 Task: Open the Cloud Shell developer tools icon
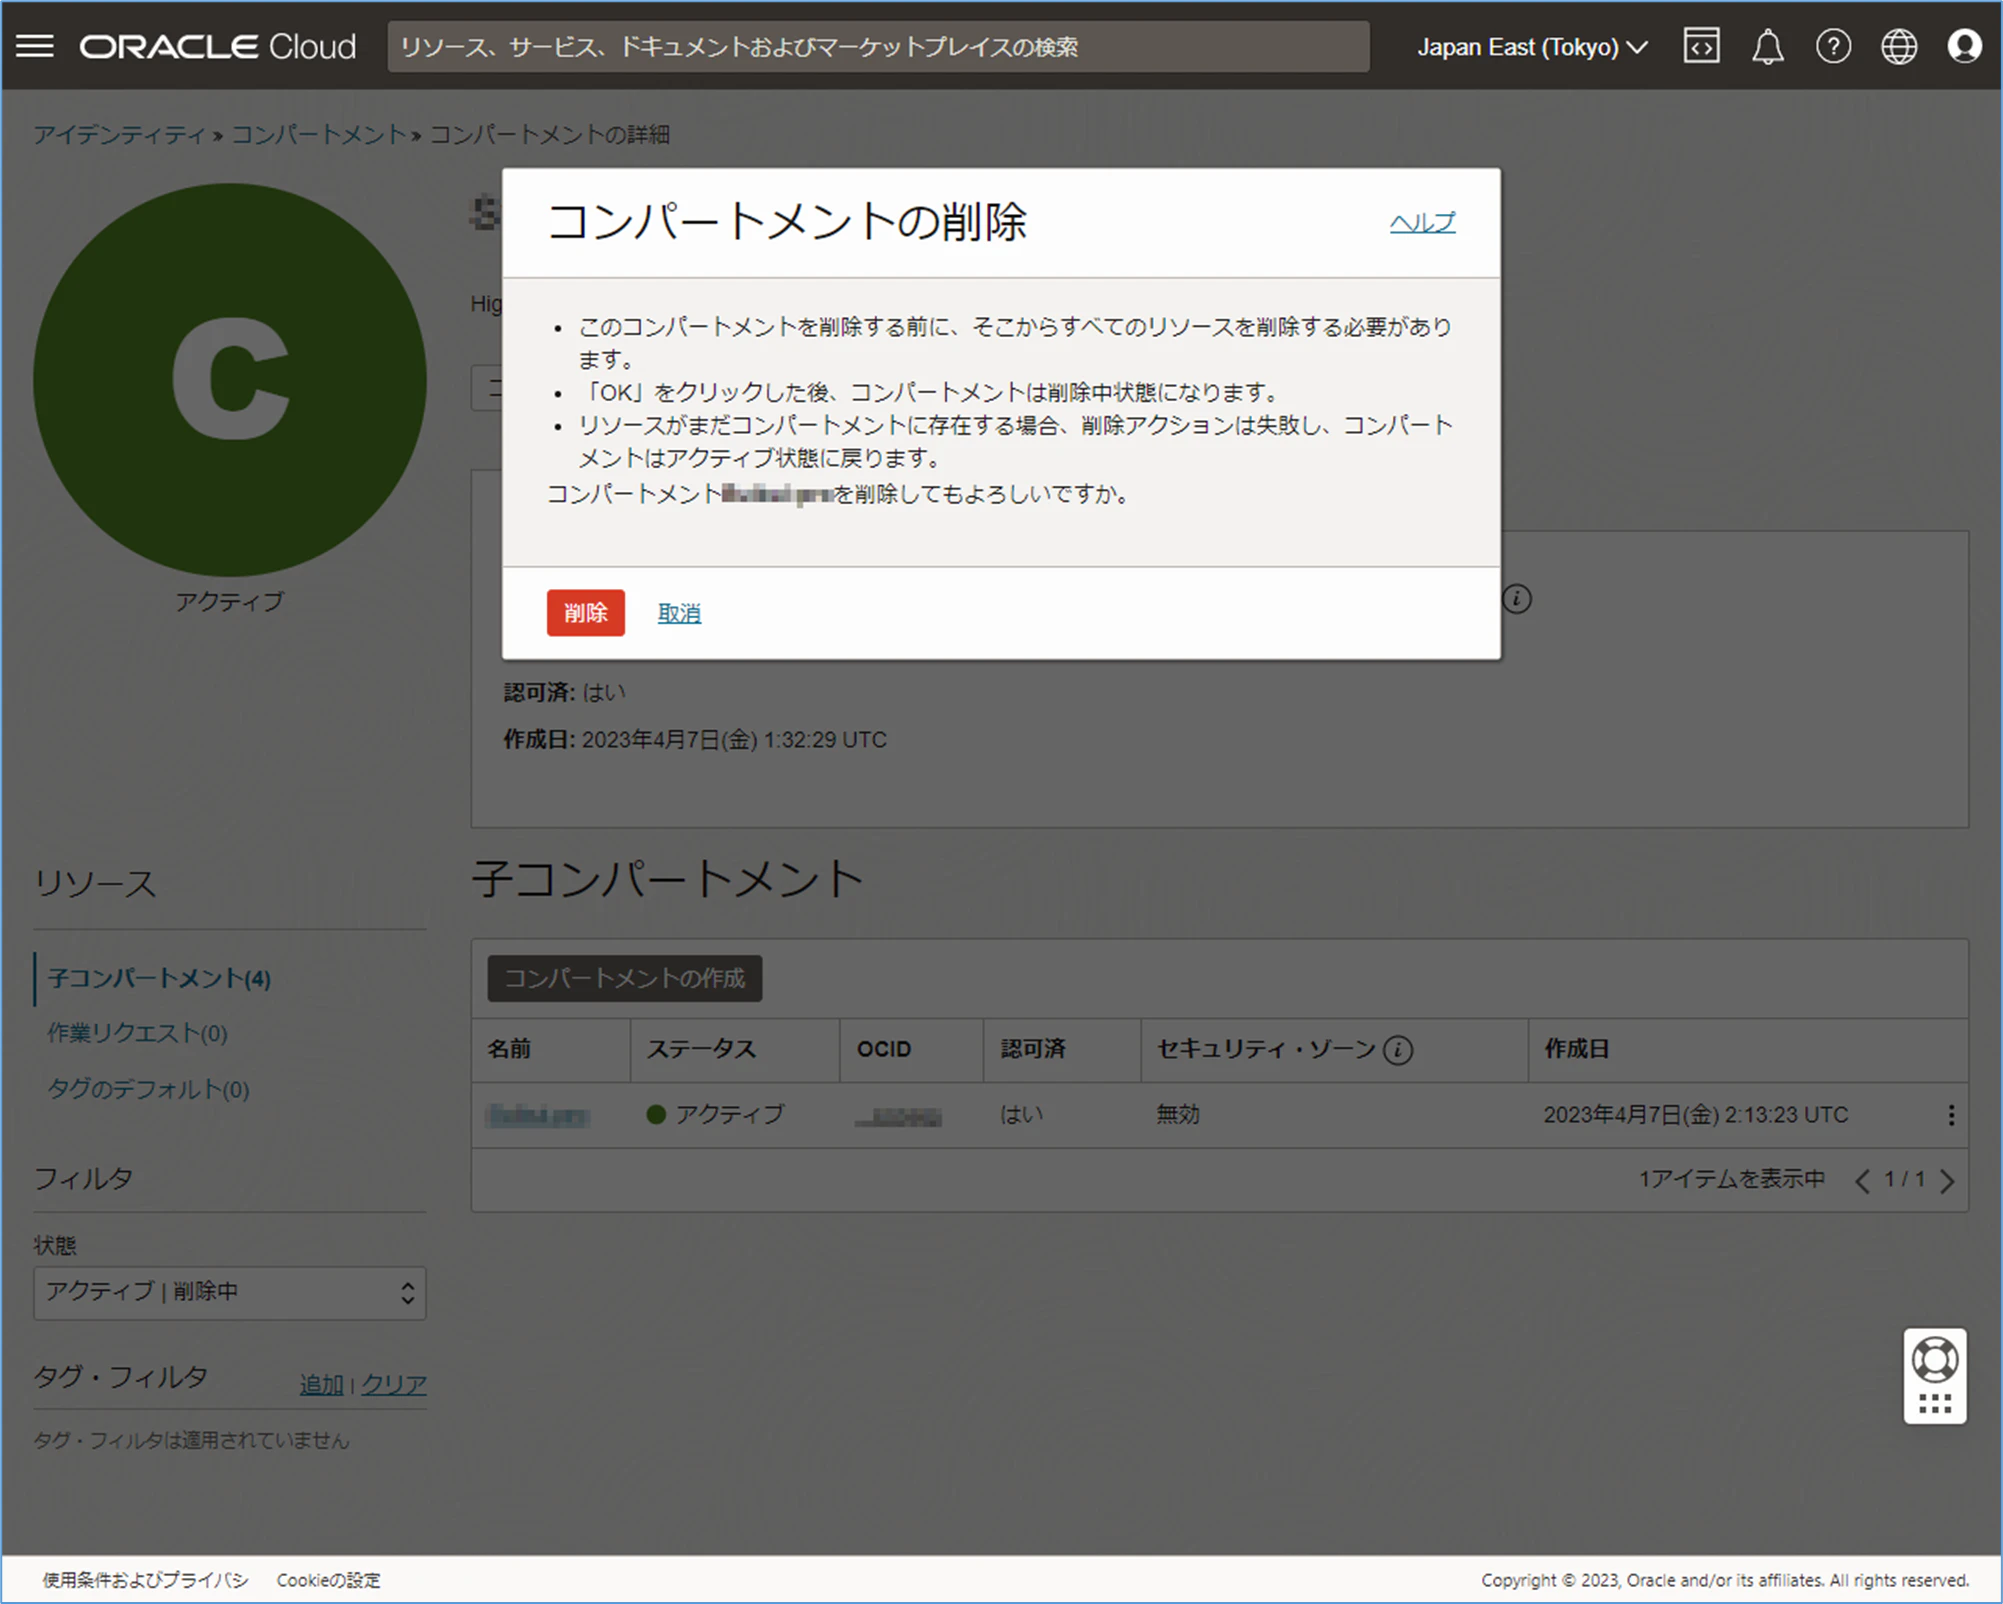(x=1701, y=46)
